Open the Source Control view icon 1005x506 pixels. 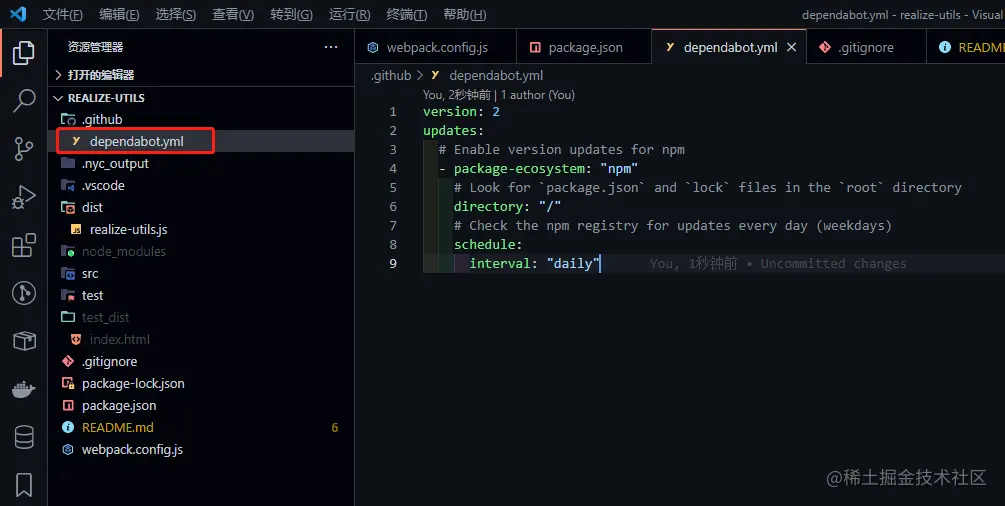click(24, 149)
